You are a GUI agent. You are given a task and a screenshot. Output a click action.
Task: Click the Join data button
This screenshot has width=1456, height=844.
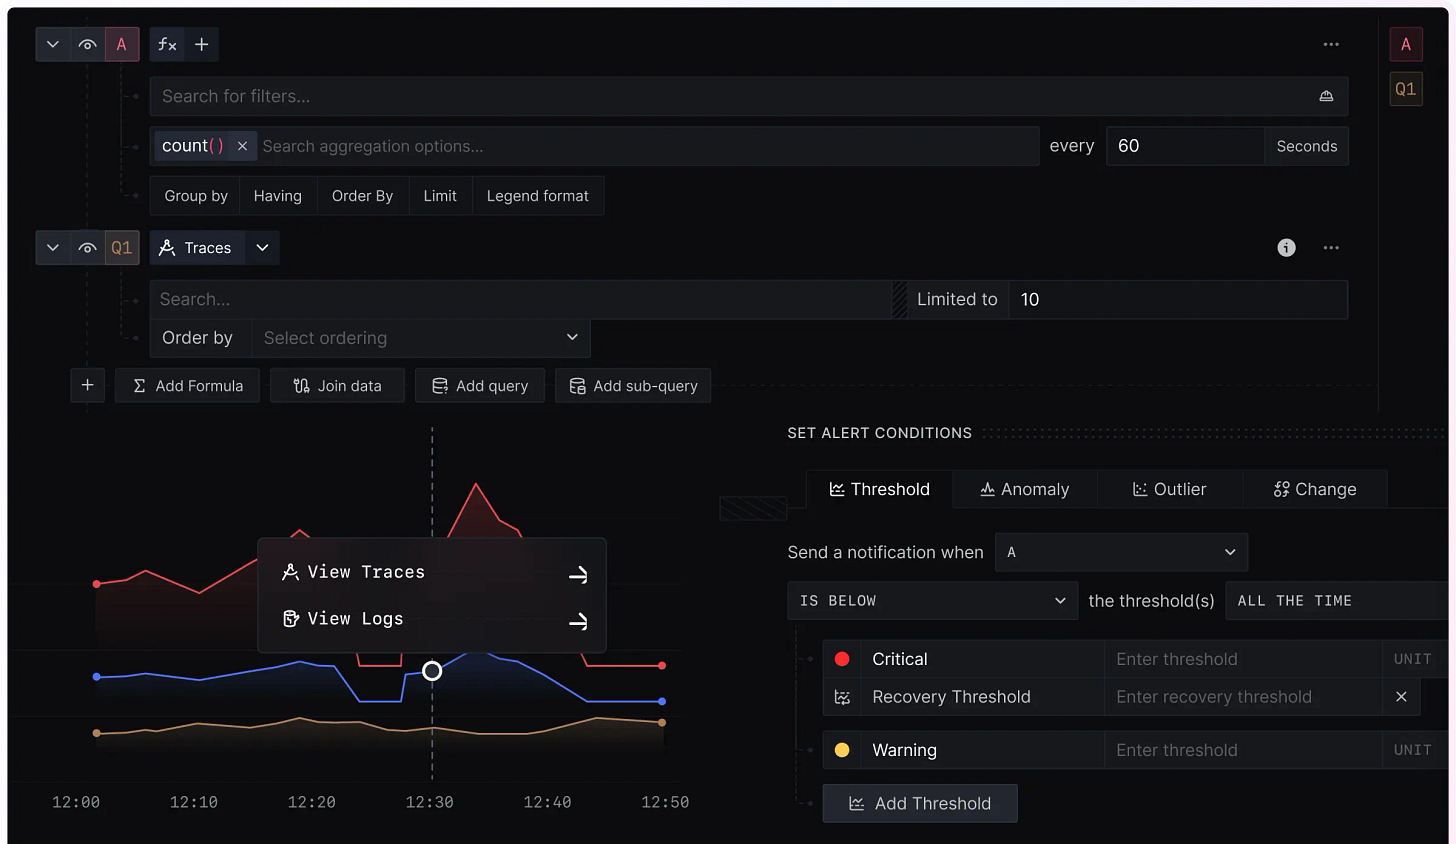tap(337, 385)
